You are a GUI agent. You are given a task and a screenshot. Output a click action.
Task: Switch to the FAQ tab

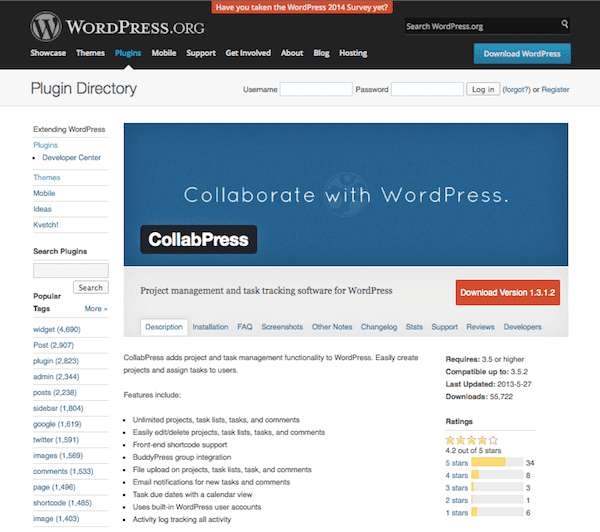(x=245, y=327)
